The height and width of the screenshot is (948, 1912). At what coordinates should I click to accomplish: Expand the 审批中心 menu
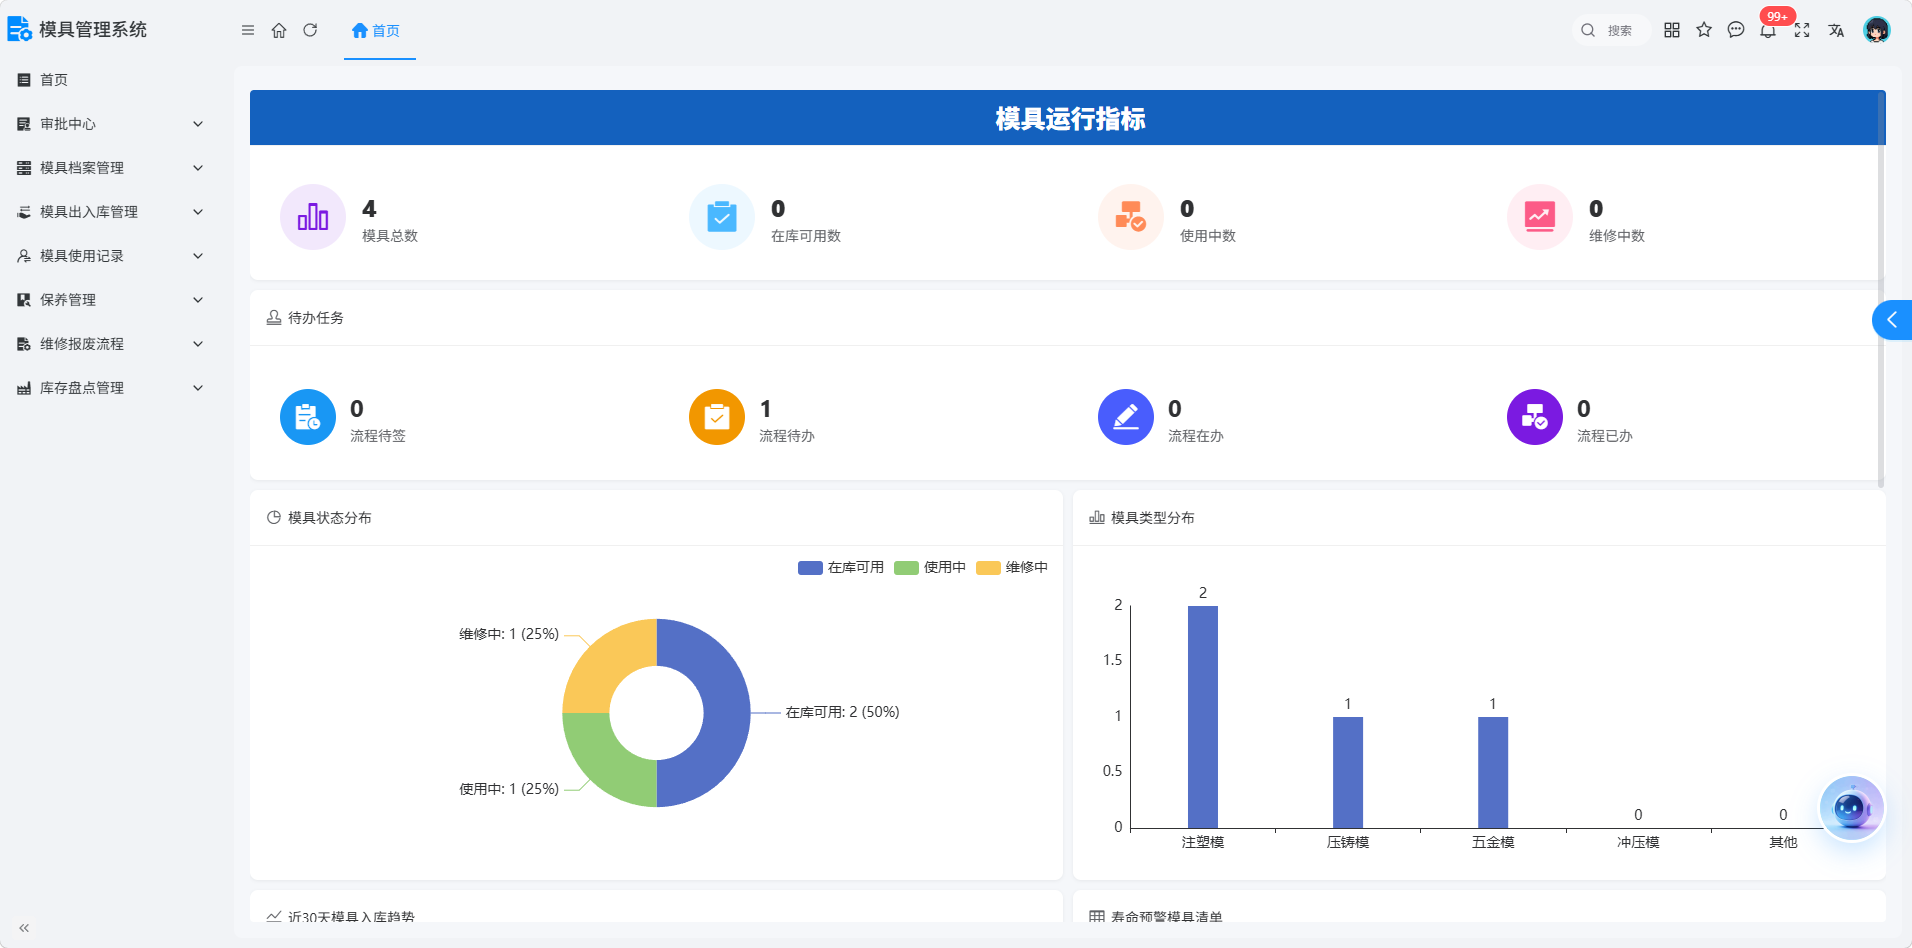[110, 124]
